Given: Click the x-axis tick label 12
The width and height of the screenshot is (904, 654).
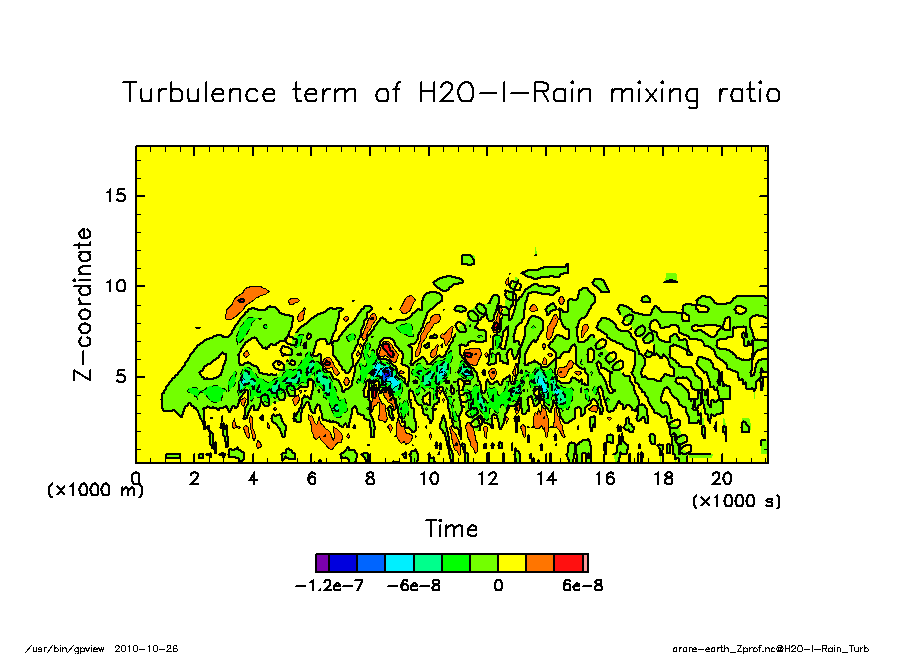Looking at the screenshot, I should [487, 478].
